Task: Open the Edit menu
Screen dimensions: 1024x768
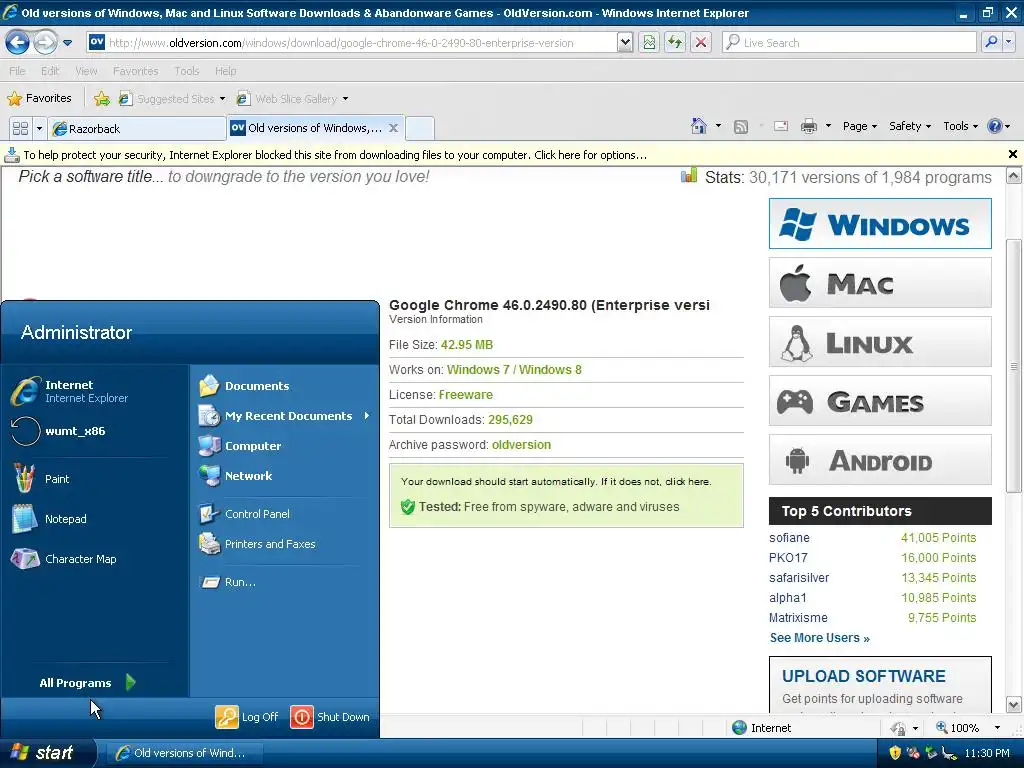Action: tap(50, 71)
